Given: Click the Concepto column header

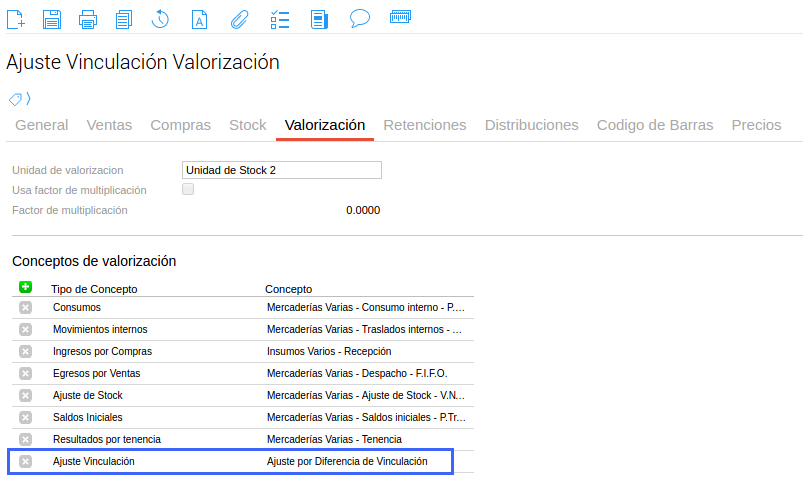Looking at the screenshot, I should coord(288,289).
